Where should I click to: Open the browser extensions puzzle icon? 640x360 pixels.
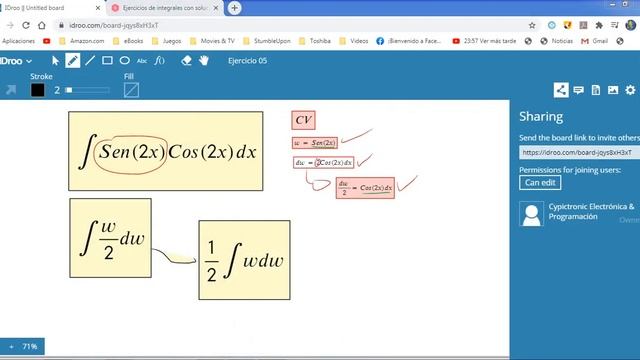point(599,25)
